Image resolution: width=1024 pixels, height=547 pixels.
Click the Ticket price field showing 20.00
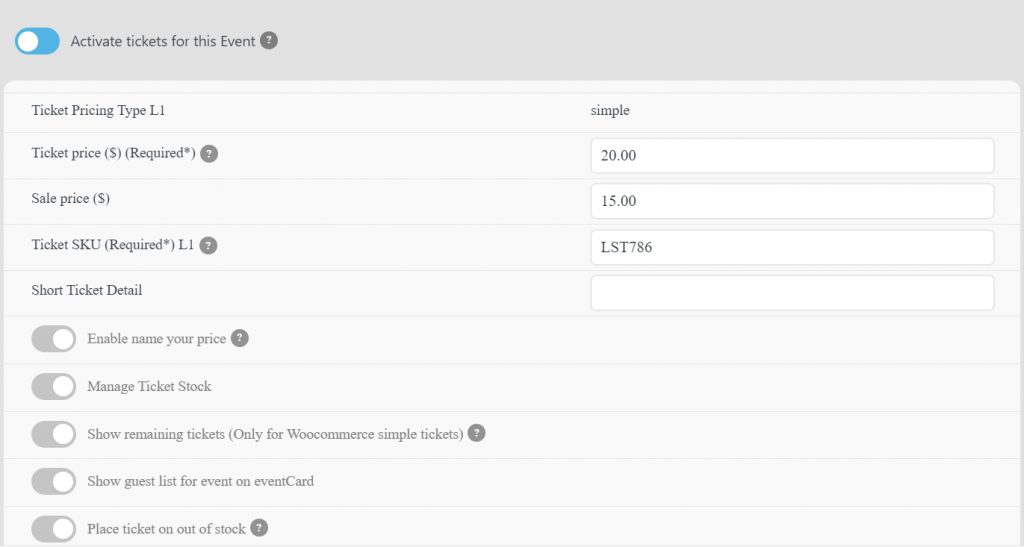792,155
